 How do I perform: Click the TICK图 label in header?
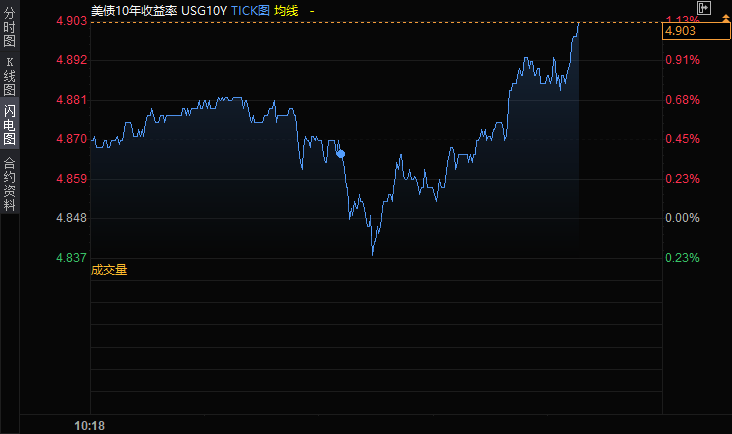[x=250, y=11]
